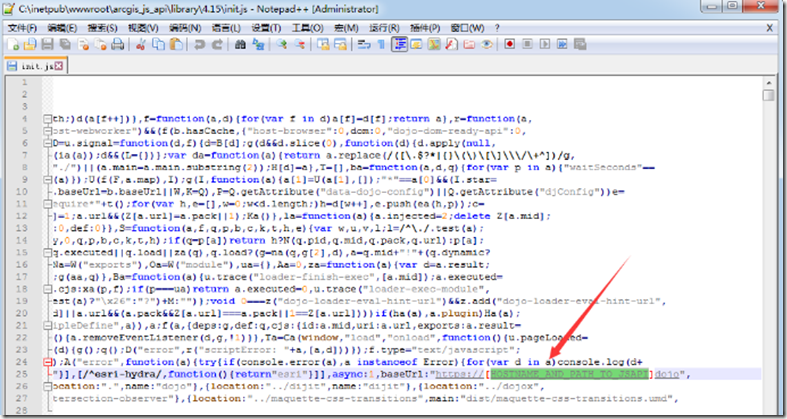The height and width of the screenshot is (419, 787).
Task: Zoom in with the magnifier plus icon
Action: pos(281,44)
